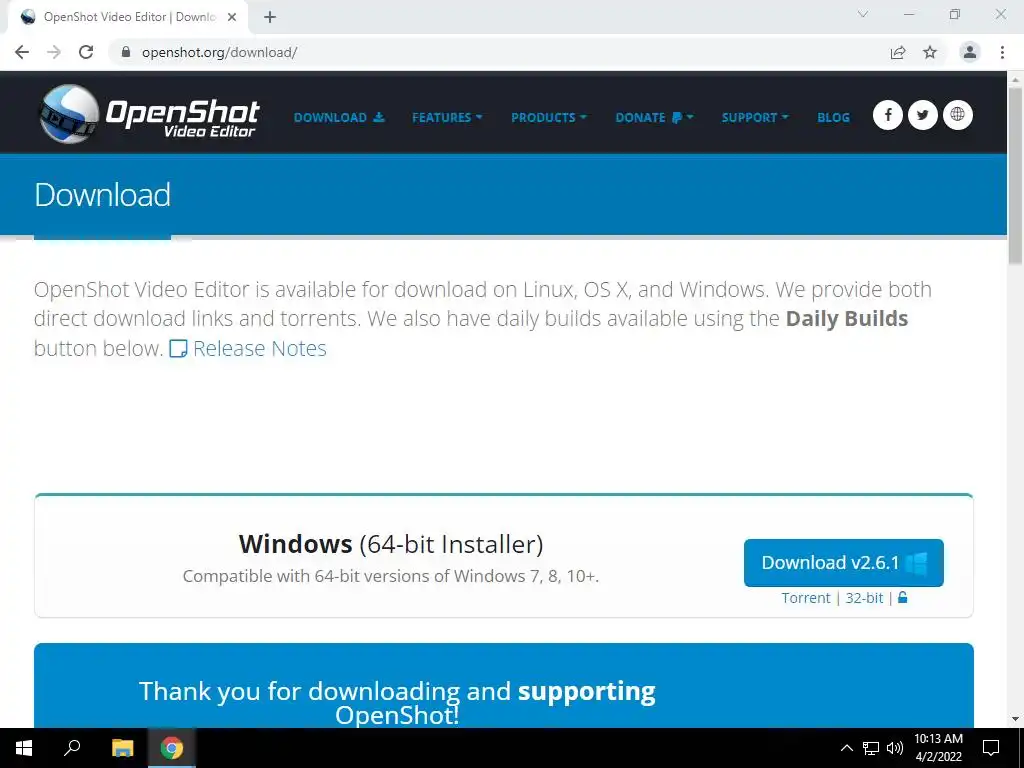Open a new browser tab
Screen dimensions: 1024x768
pyautogui.click(x=270, y=18)
